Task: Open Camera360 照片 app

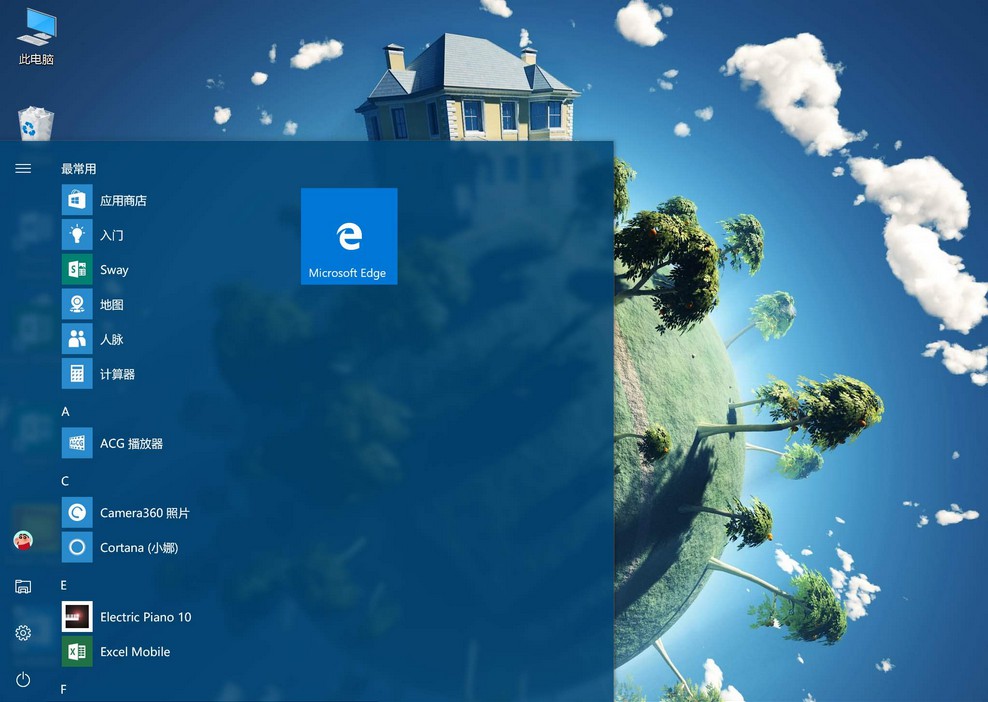Action: (77, 513)
